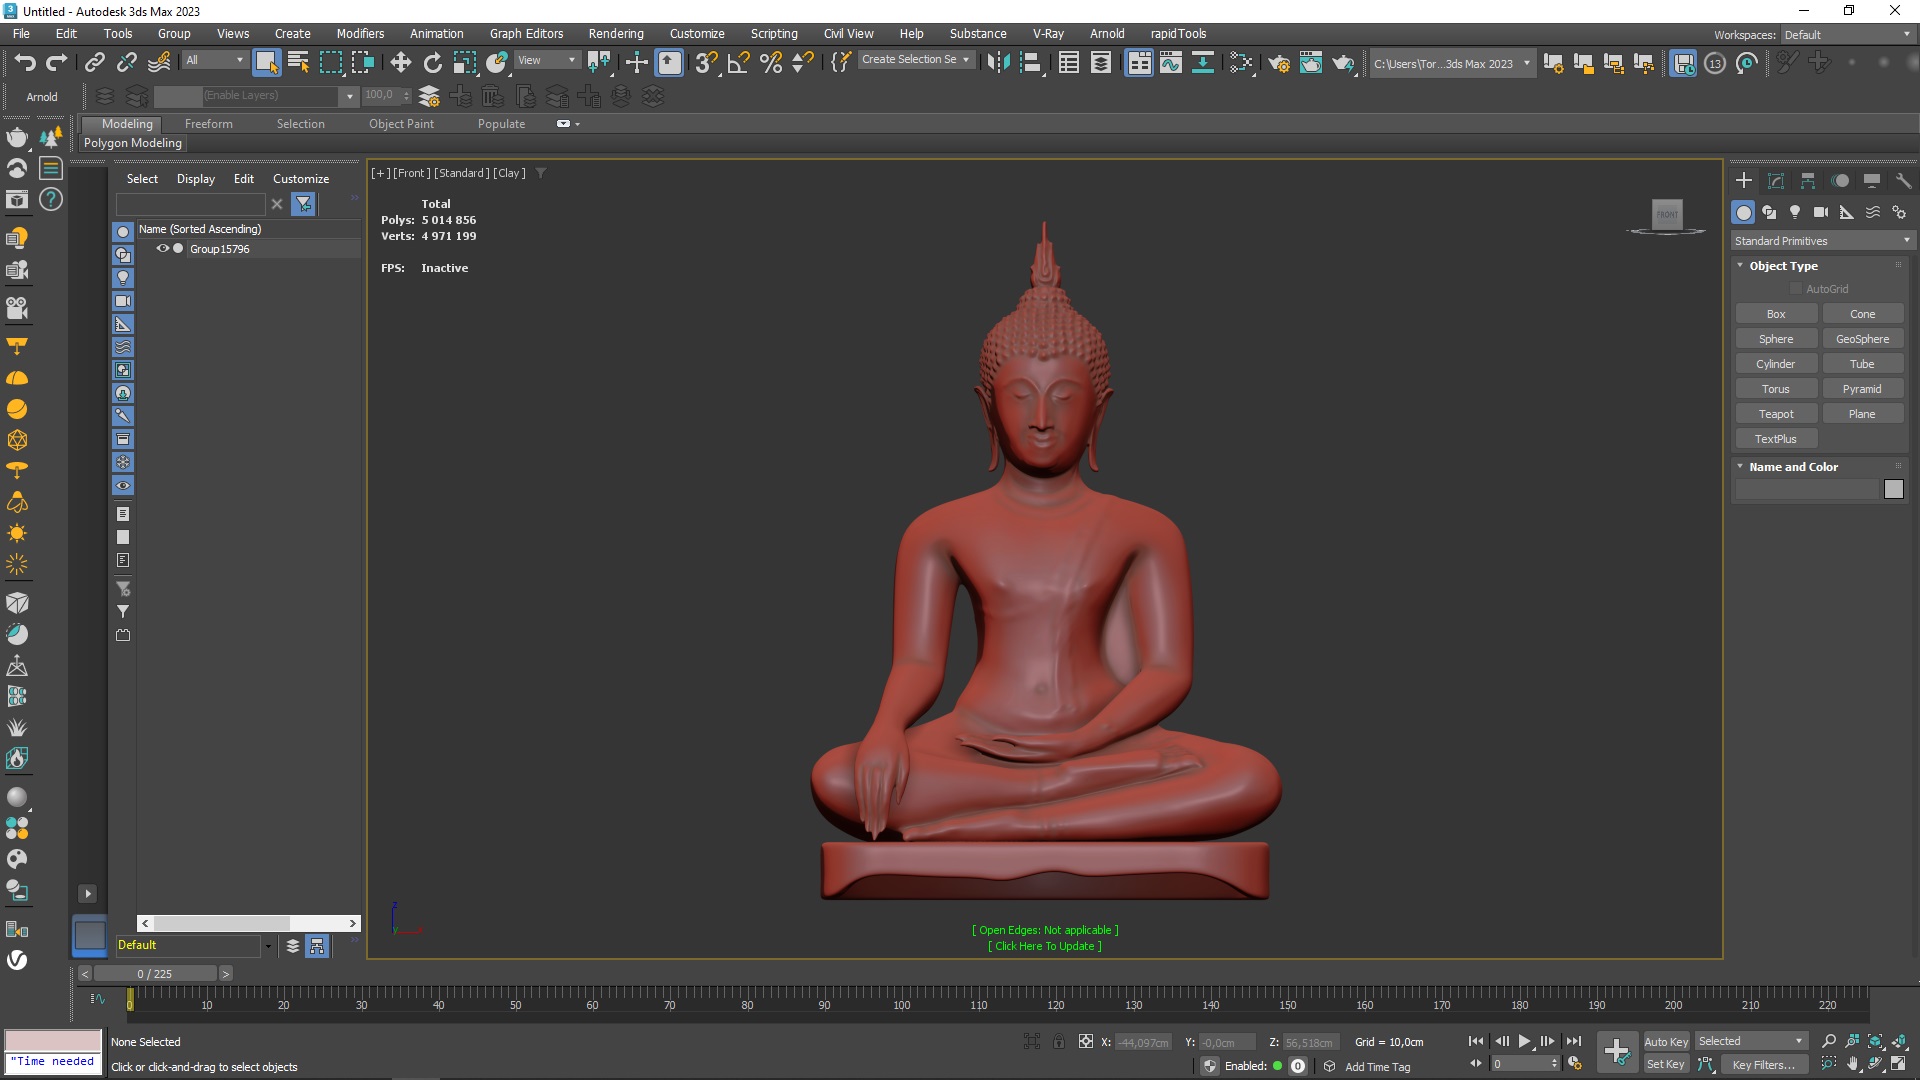This screenshot has height=1080, width=1920.
Task: Click the object color swatch
Action: [x=1894, y=489]
